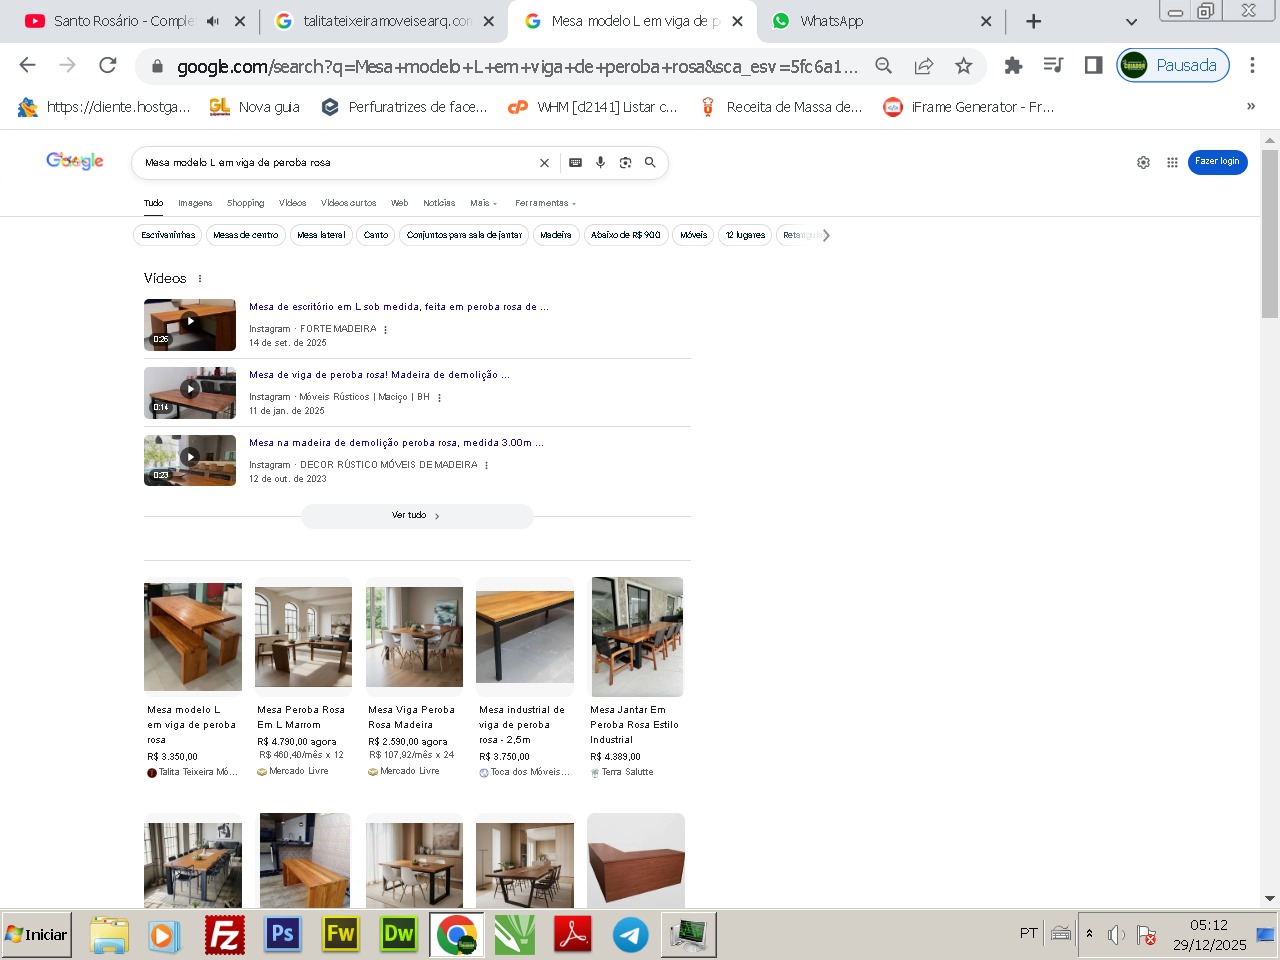Open Chrome extensions puzzle icon
This screenshot has width=1280, height=960.
coord(1013,66)
